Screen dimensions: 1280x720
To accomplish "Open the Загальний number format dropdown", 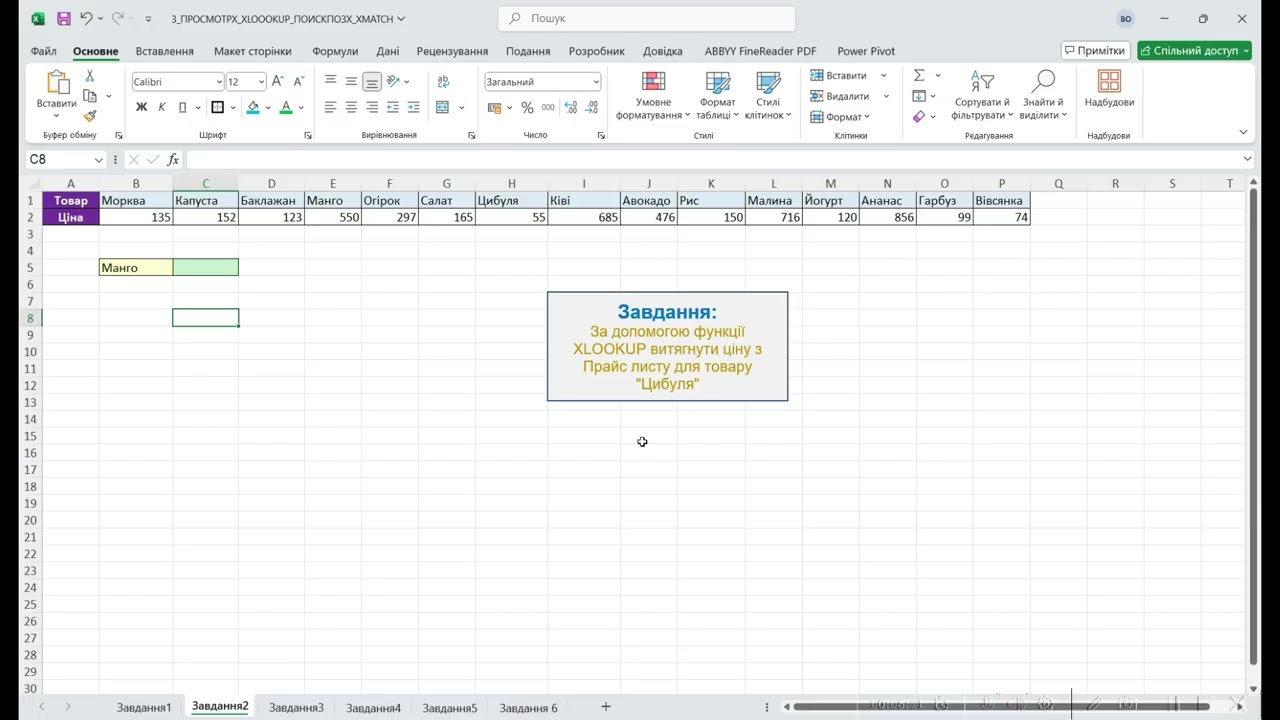I will pyautogui.click(x=596, y=82).
